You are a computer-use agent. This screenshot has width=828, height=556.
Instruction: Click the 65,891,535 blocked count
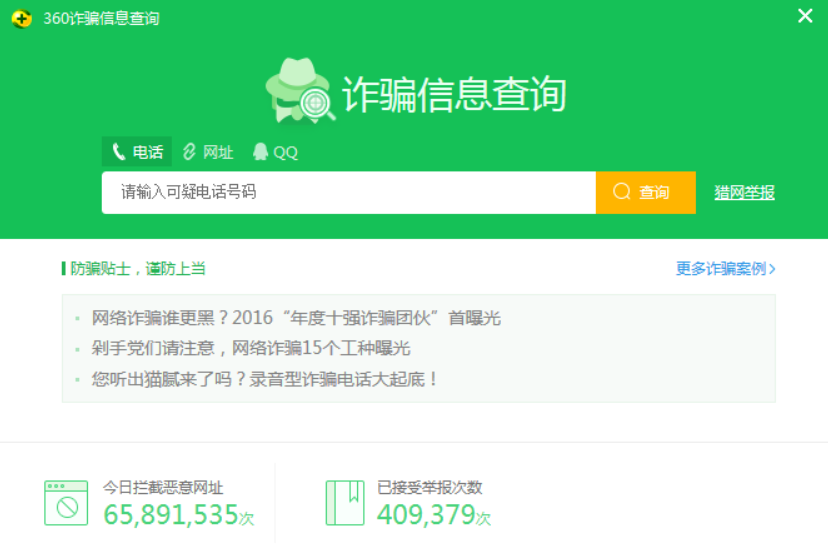(x=178, y=515)
